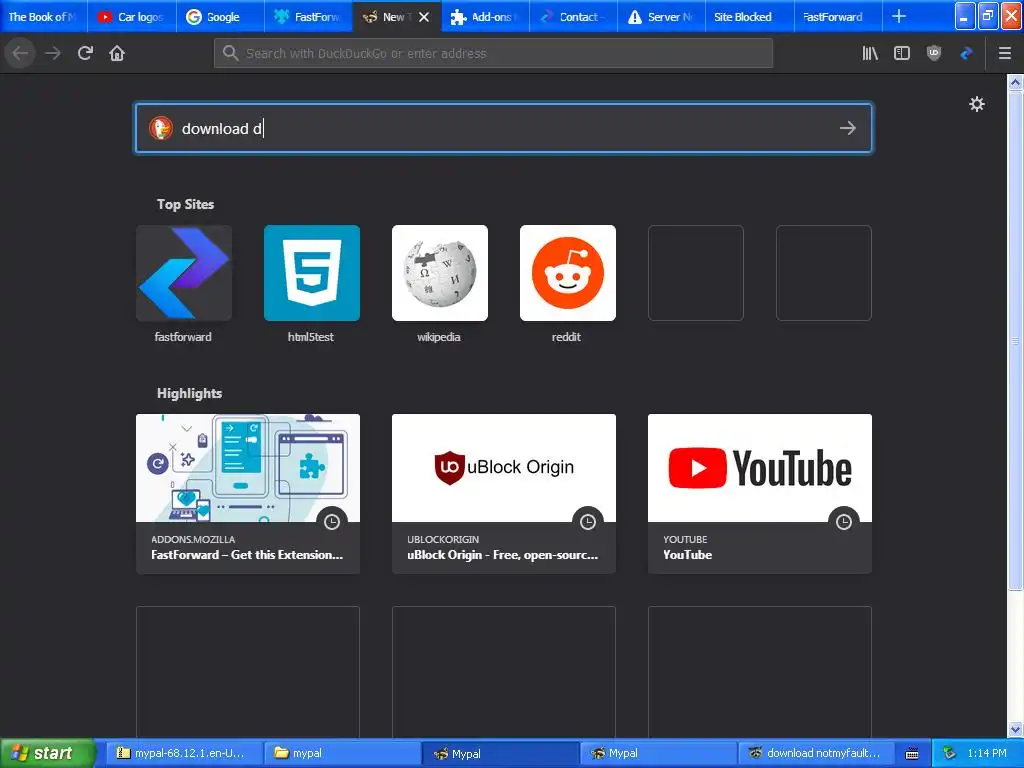Image resolution: width=1024 pixels, height=768 pixels.
Task: Switch to the Google tab
Action: tap(220, 17)
